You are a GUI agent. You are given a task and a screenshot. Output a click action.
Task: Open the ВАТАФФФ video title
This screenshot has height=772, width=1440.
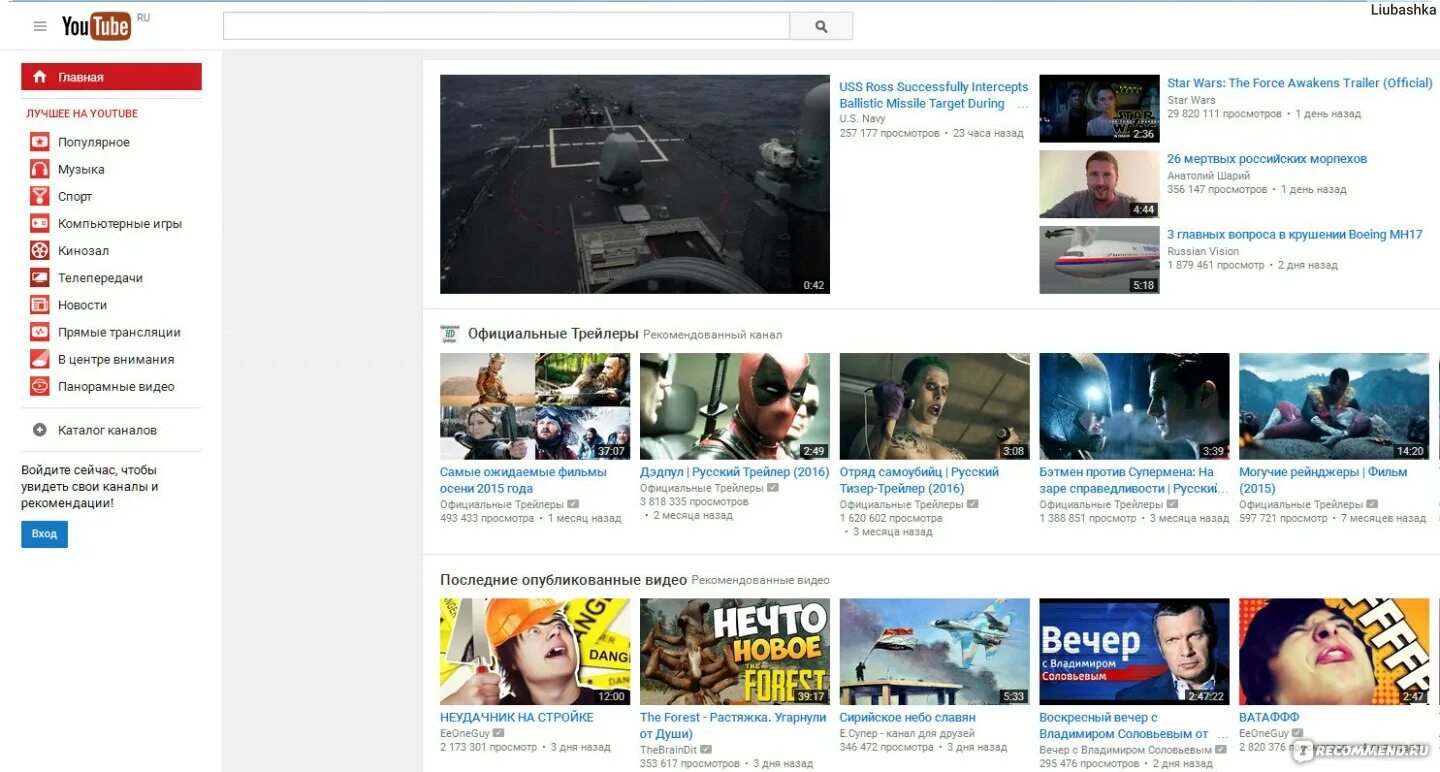click(x=1269, y=718)
